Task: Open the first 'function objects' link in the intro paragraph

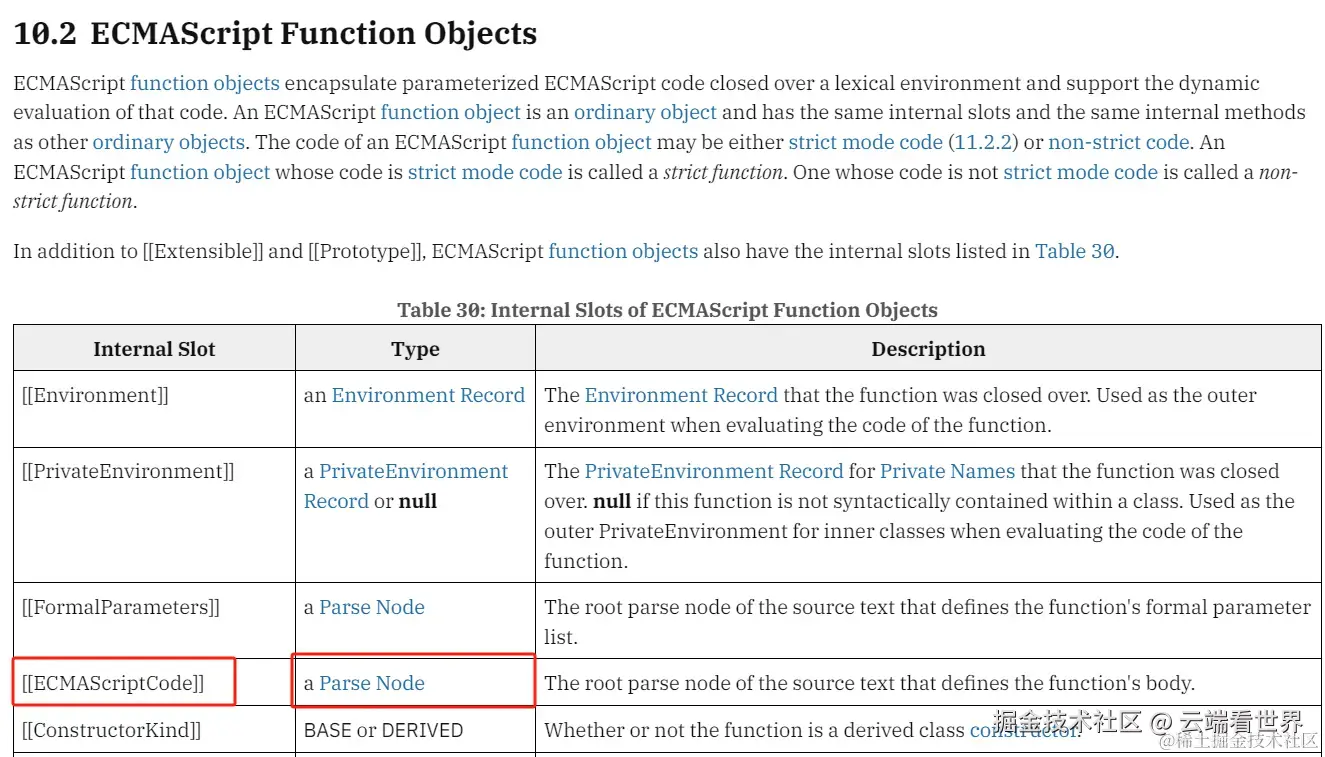Action: pos(205,83)
